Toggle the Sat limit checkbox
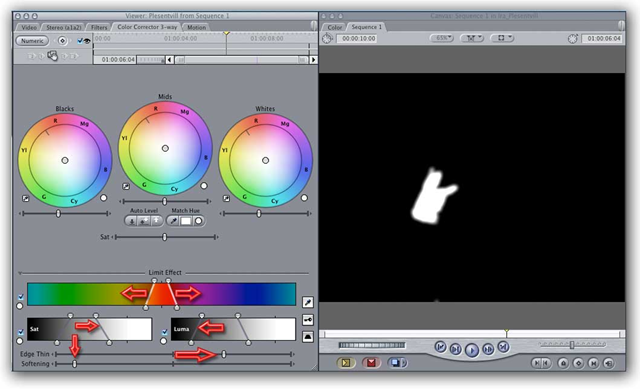This screenshot has height=389, width=640. 21,332
